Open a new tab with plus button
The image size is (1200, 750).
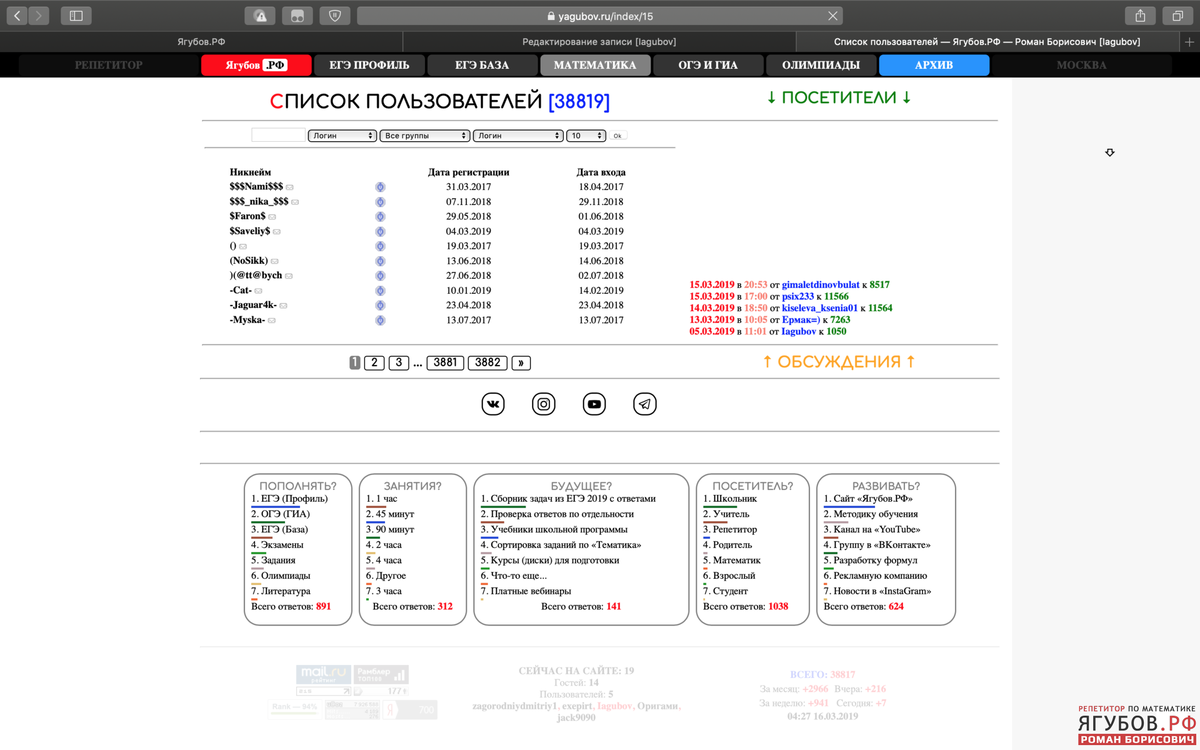pos(1189,42)
